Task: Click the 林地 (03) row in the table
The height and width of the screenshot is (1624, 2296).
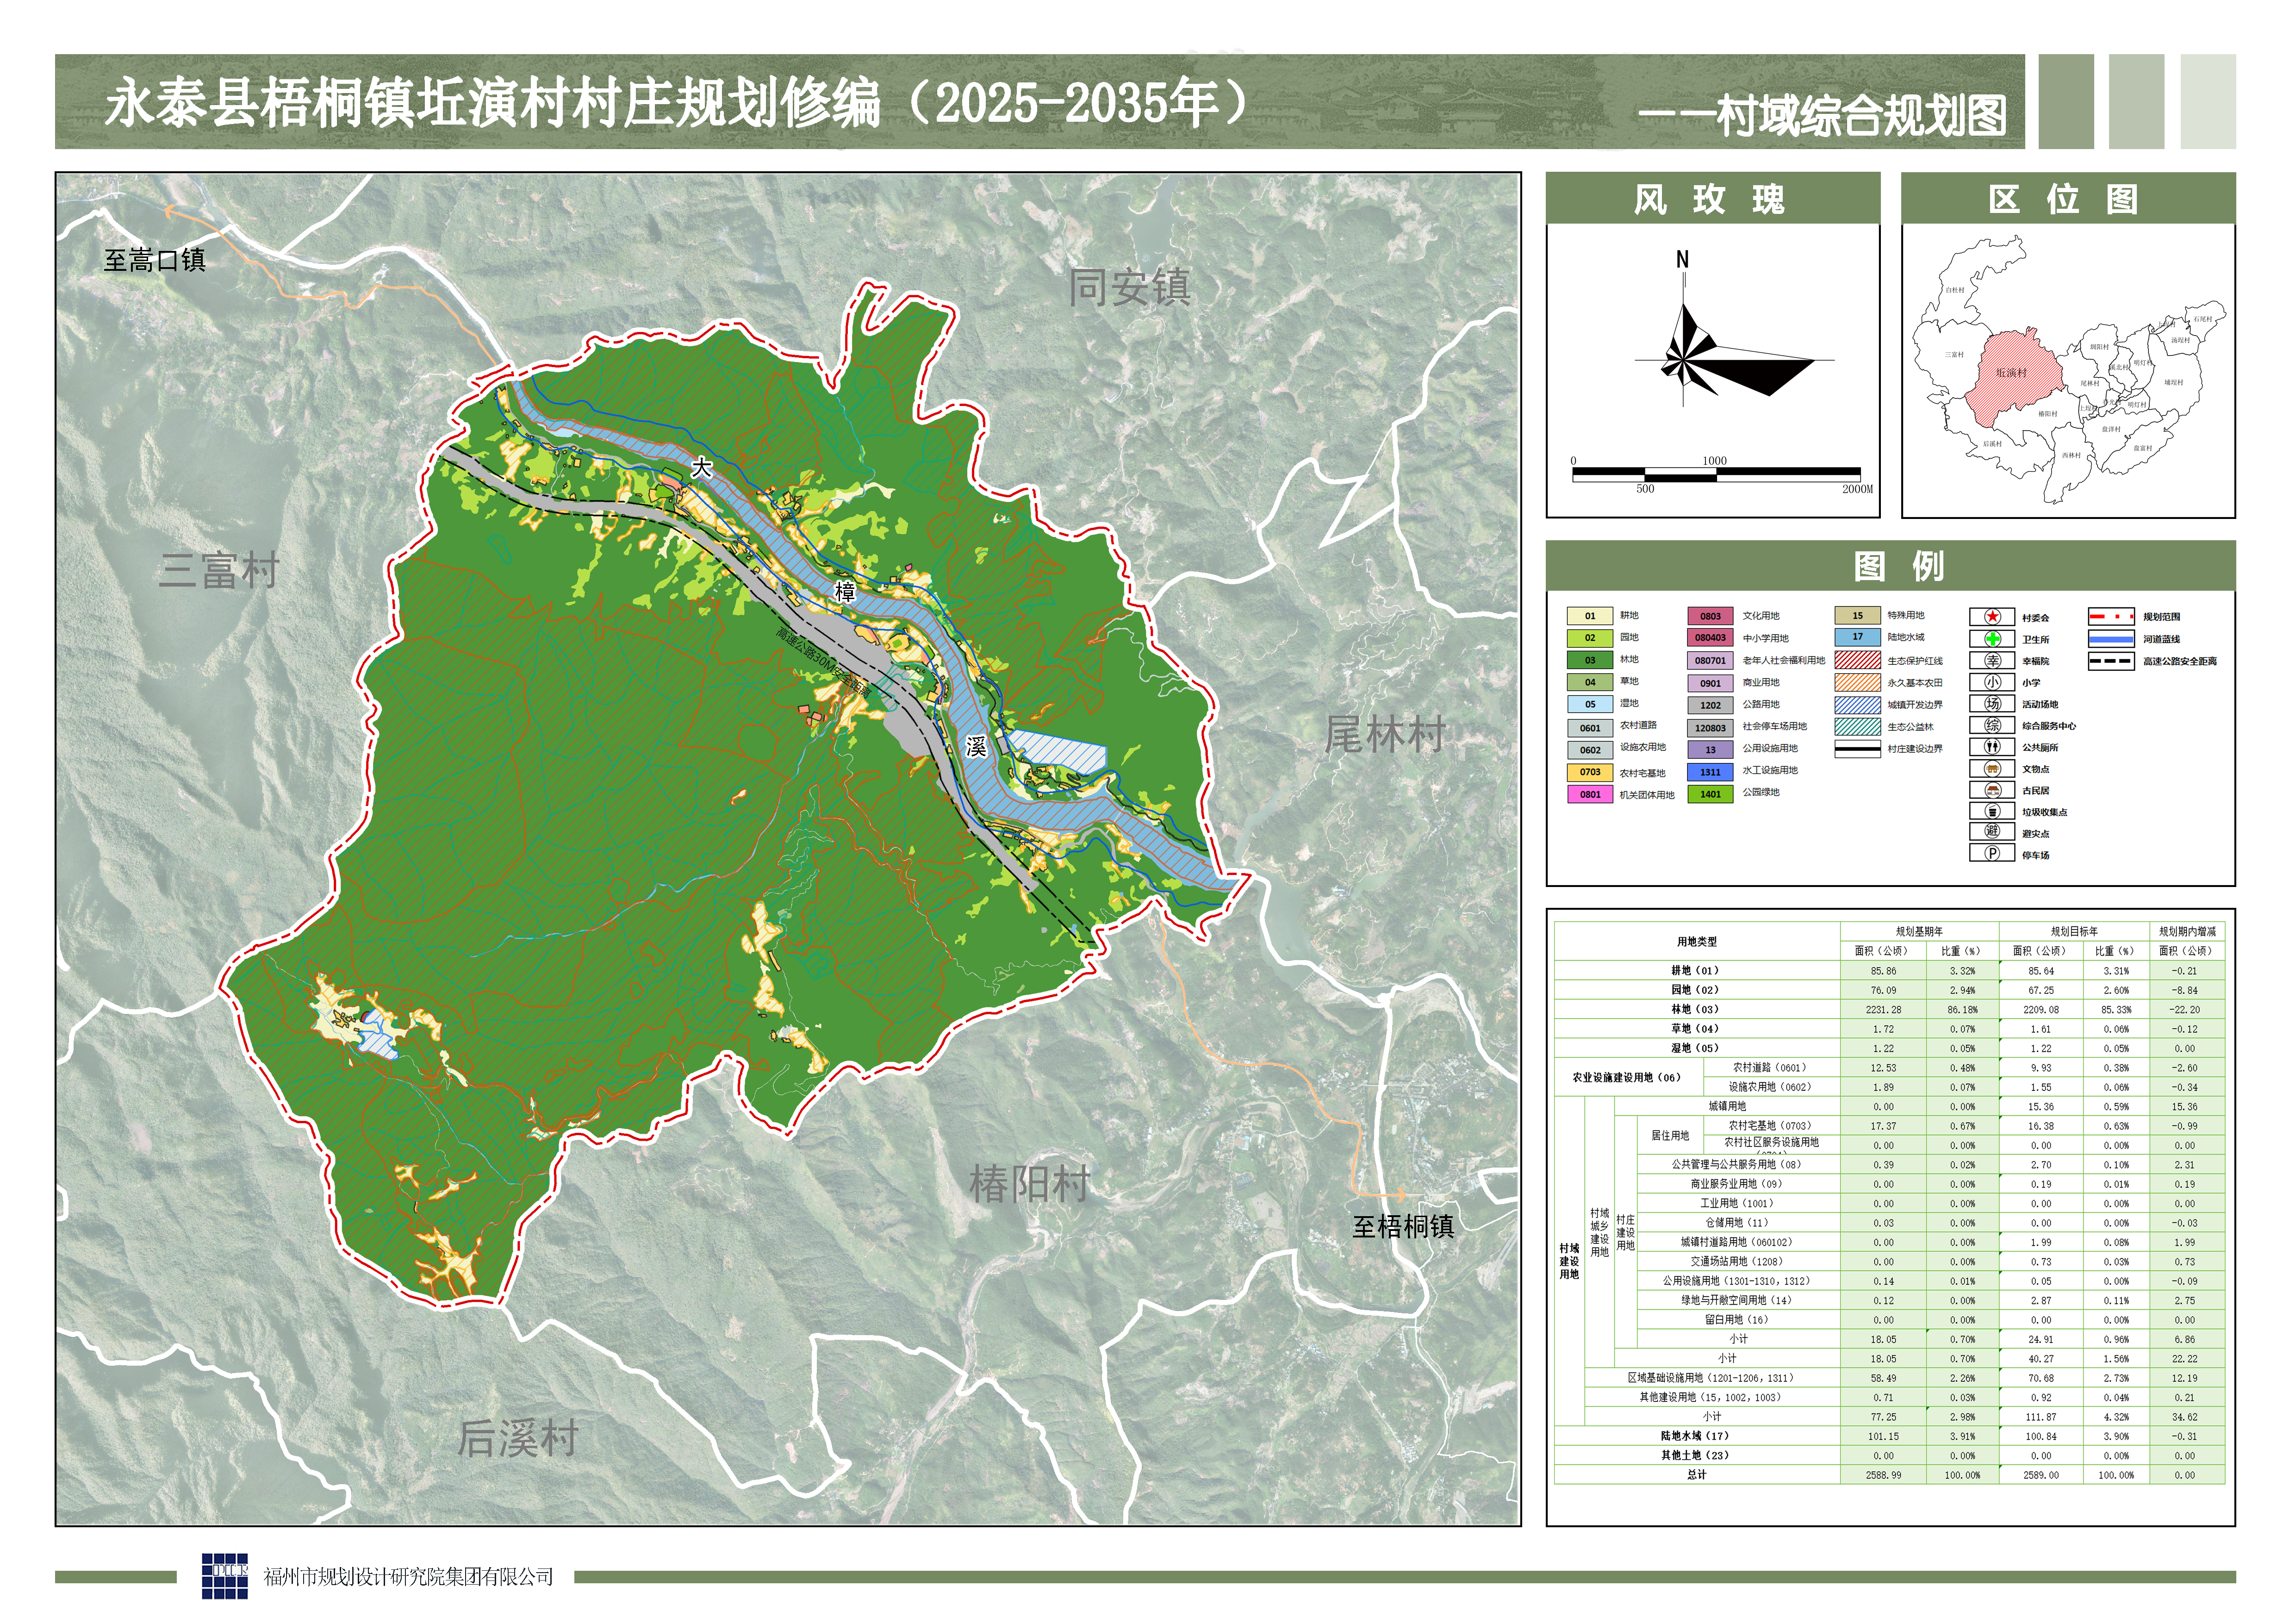Action: point(1694,1009)
